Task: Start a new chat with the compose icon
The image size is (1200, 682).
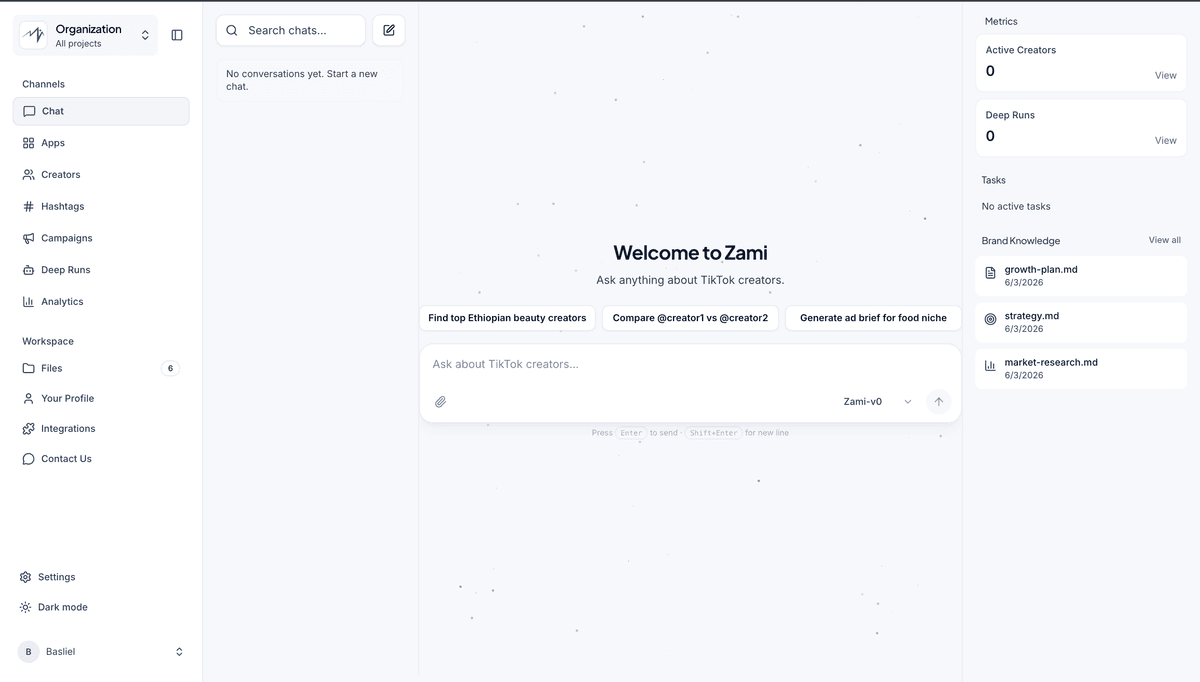Action: coord(389,30)
